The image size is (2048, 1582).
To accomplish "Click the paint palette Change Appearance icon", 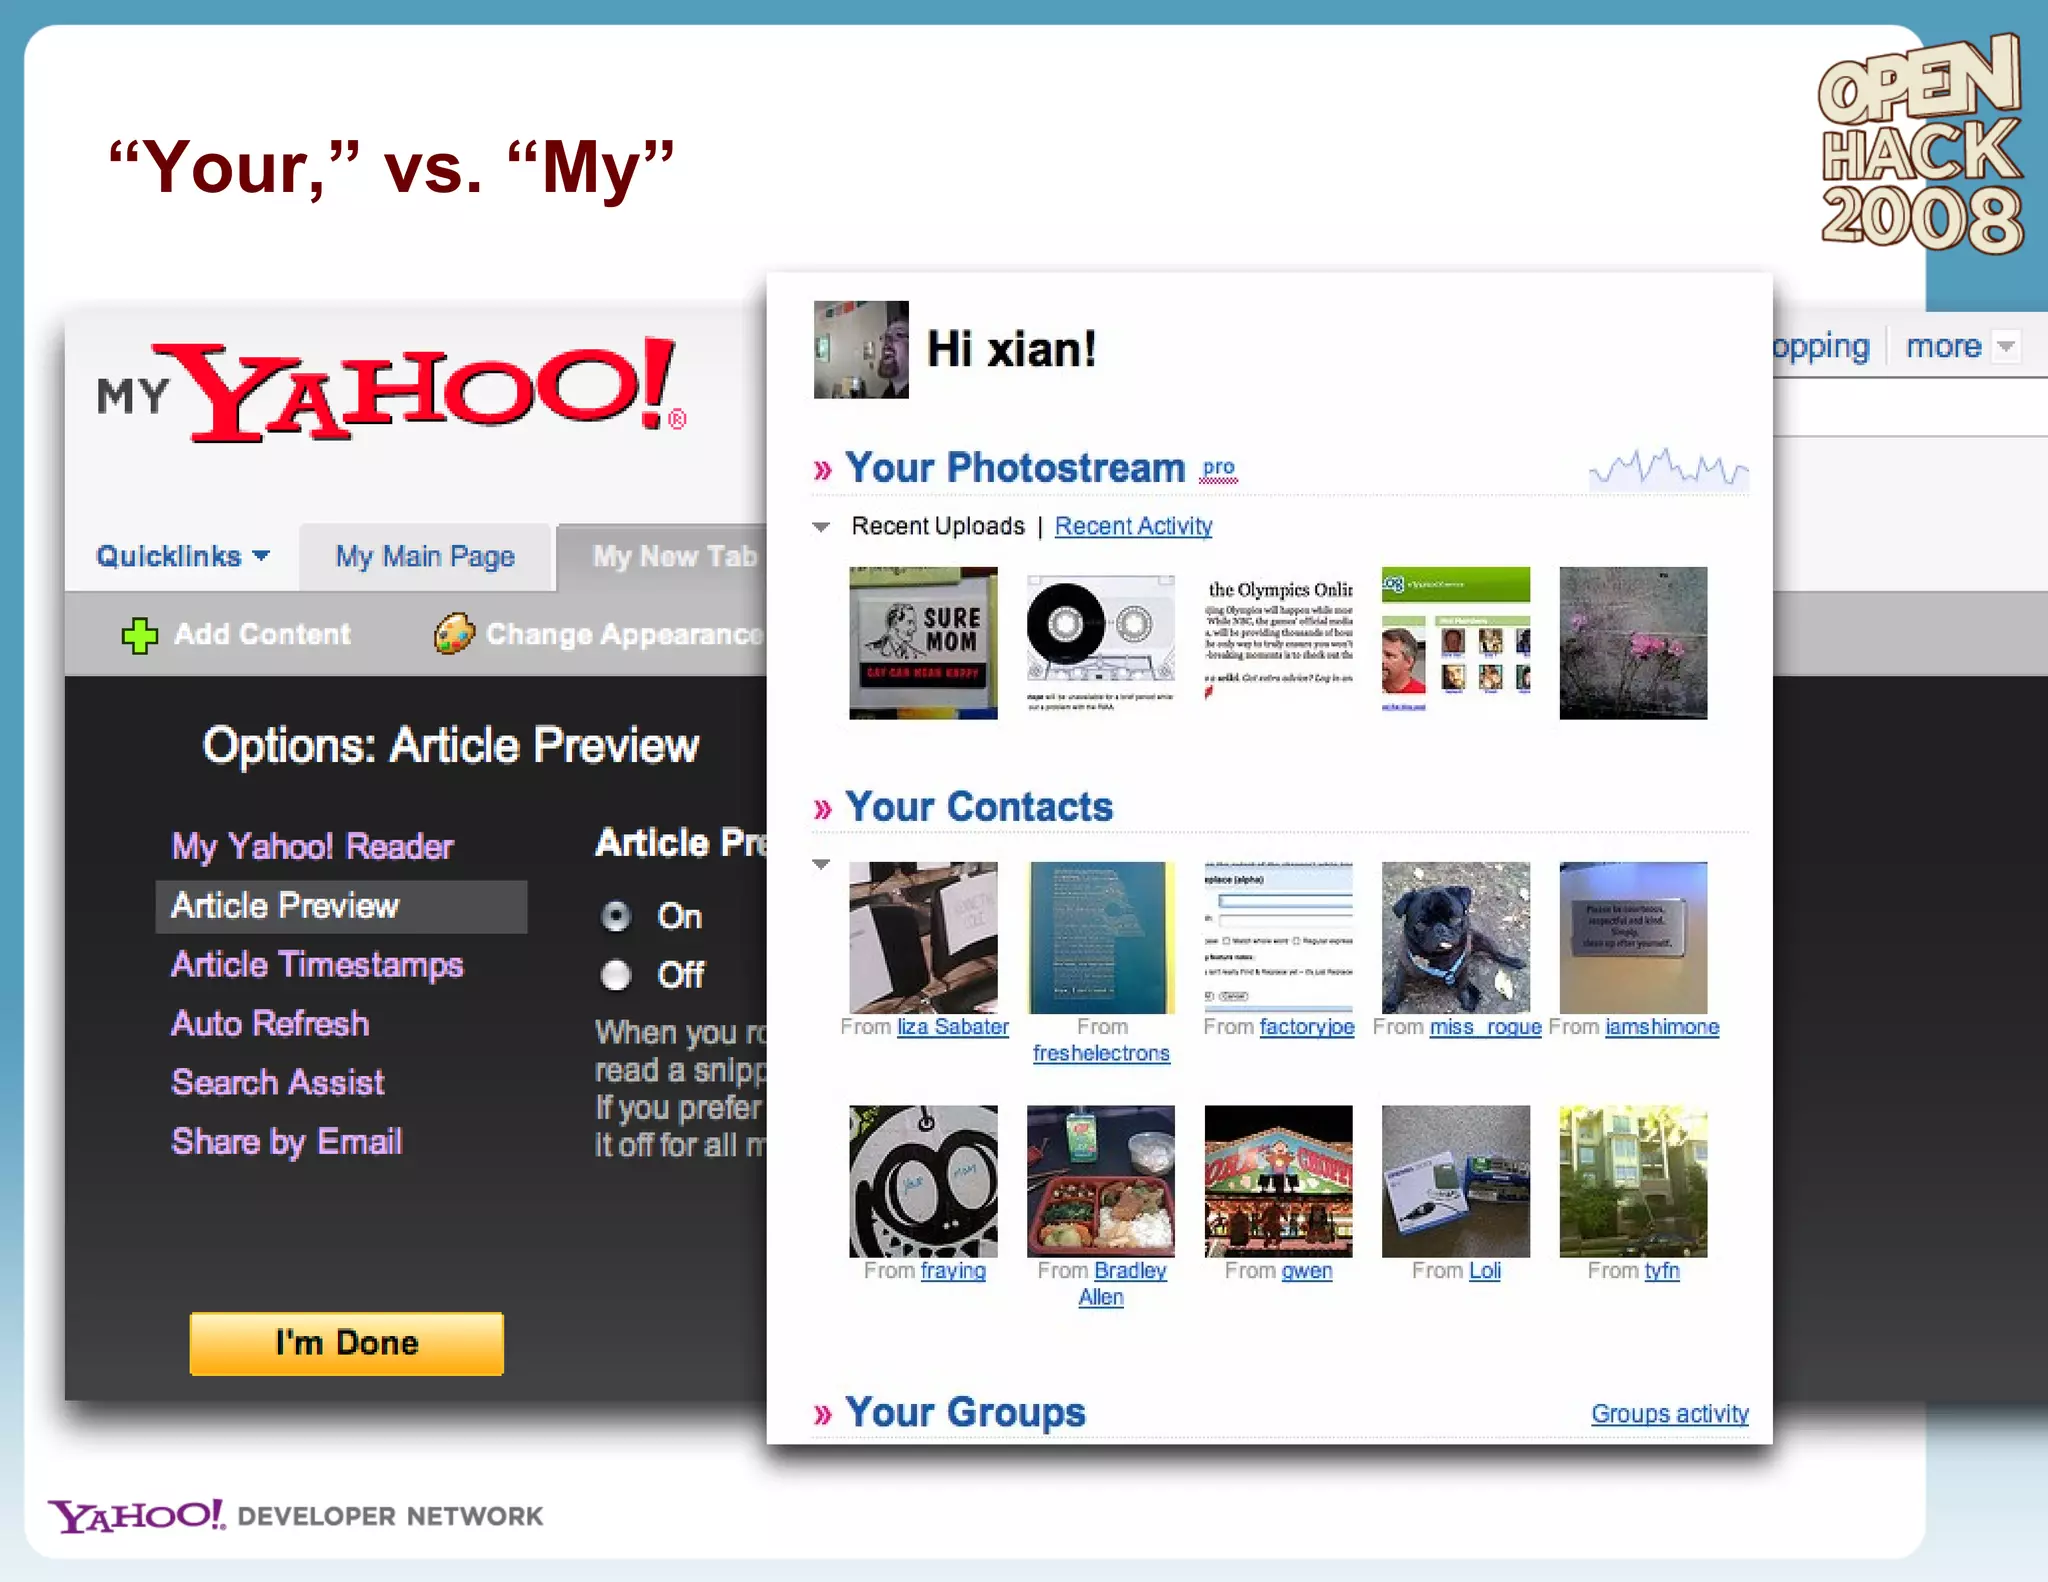I will point(454,634).
